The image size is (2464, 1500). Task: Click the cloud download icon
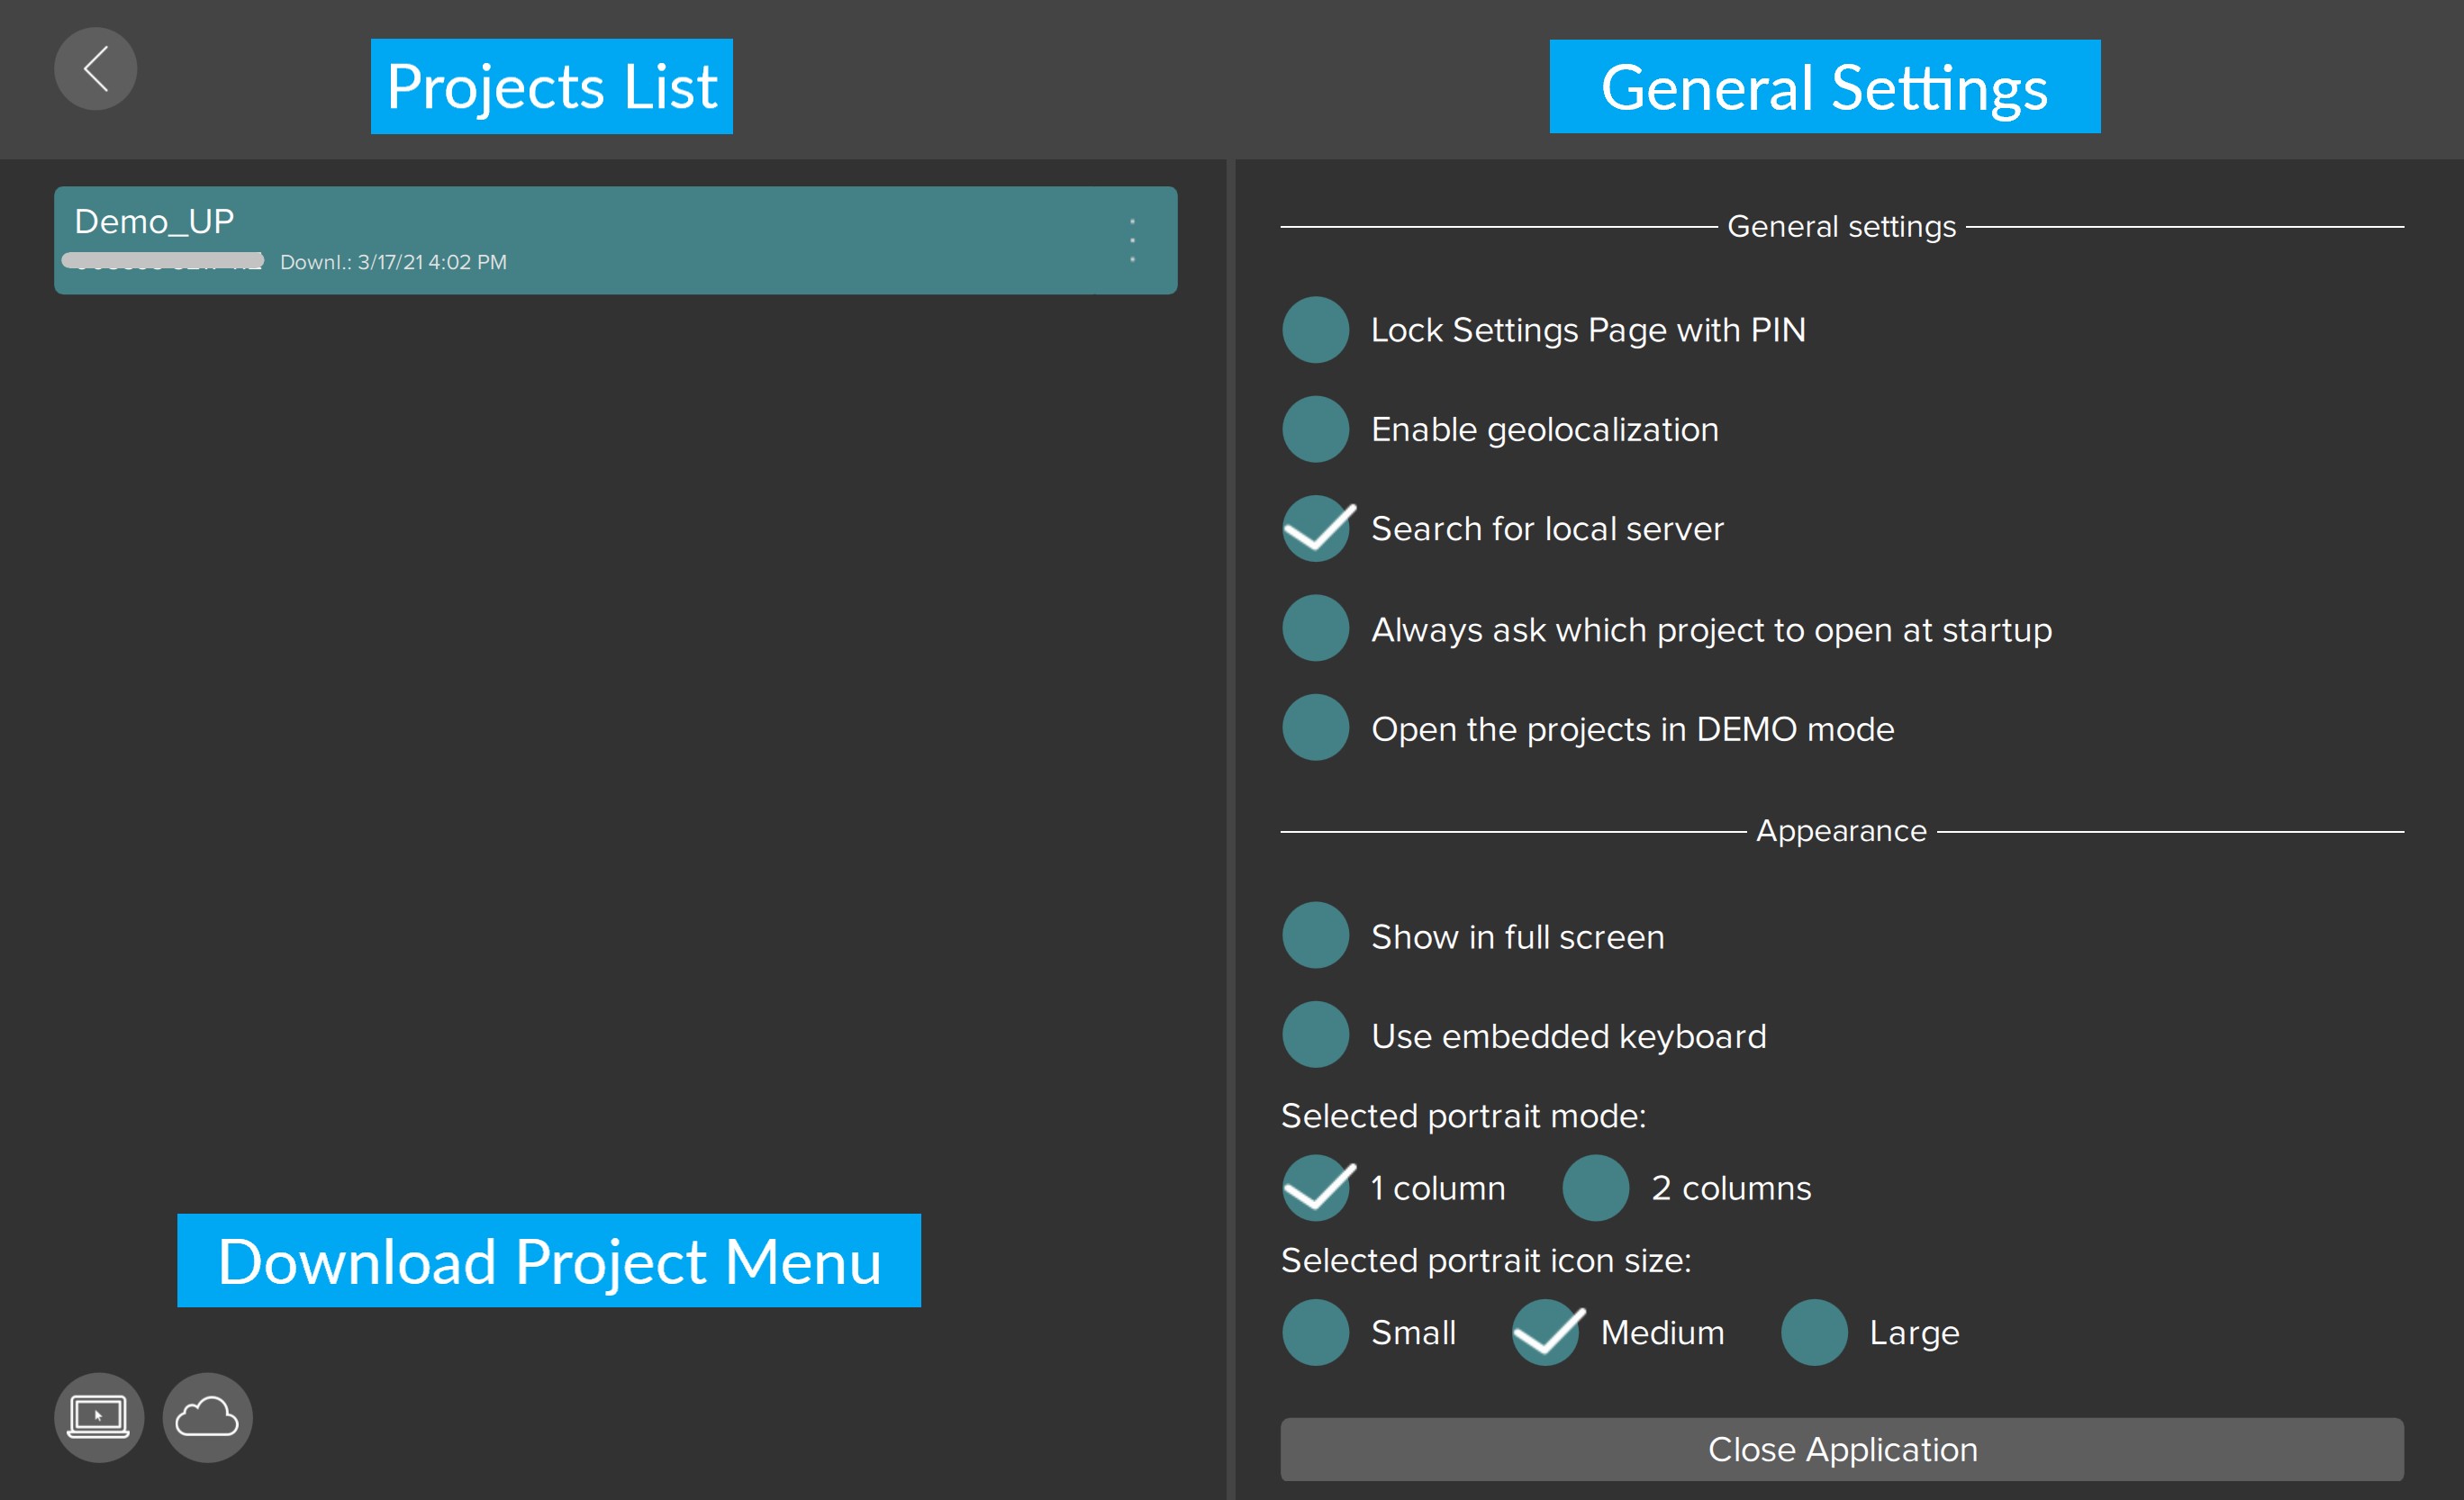click(207, 1416)
